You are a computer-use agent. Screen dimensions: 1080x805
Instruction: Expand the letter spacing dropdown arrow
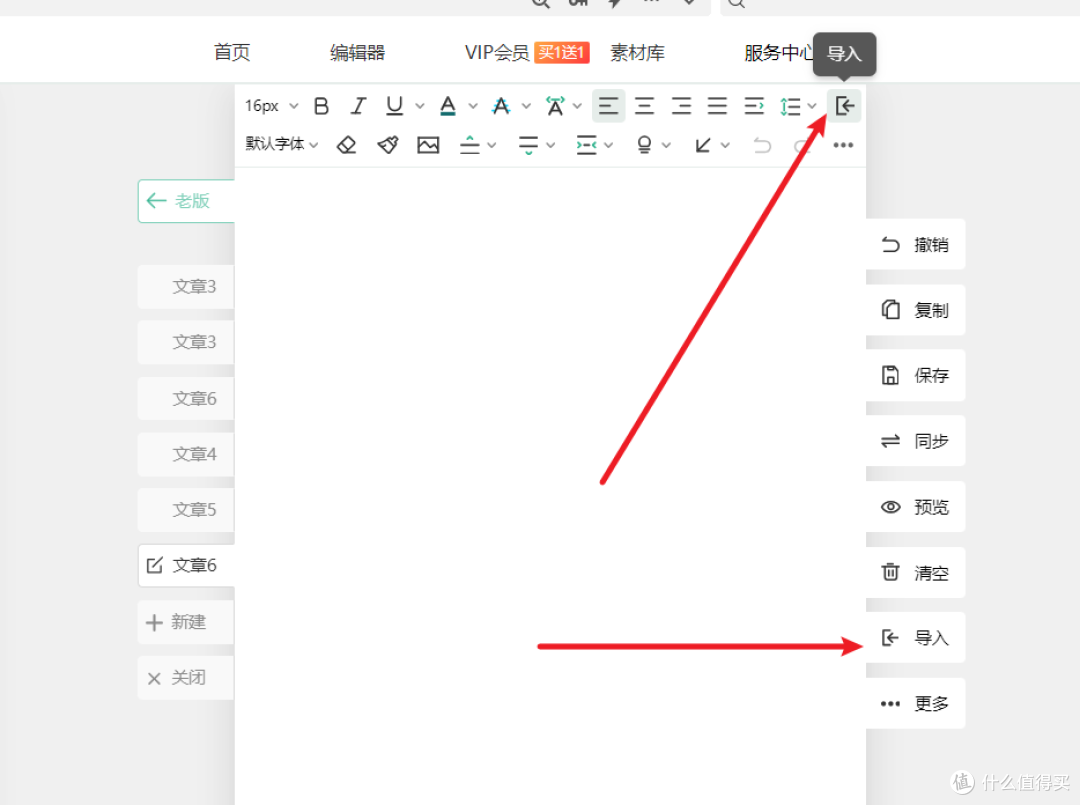point(577,106)
